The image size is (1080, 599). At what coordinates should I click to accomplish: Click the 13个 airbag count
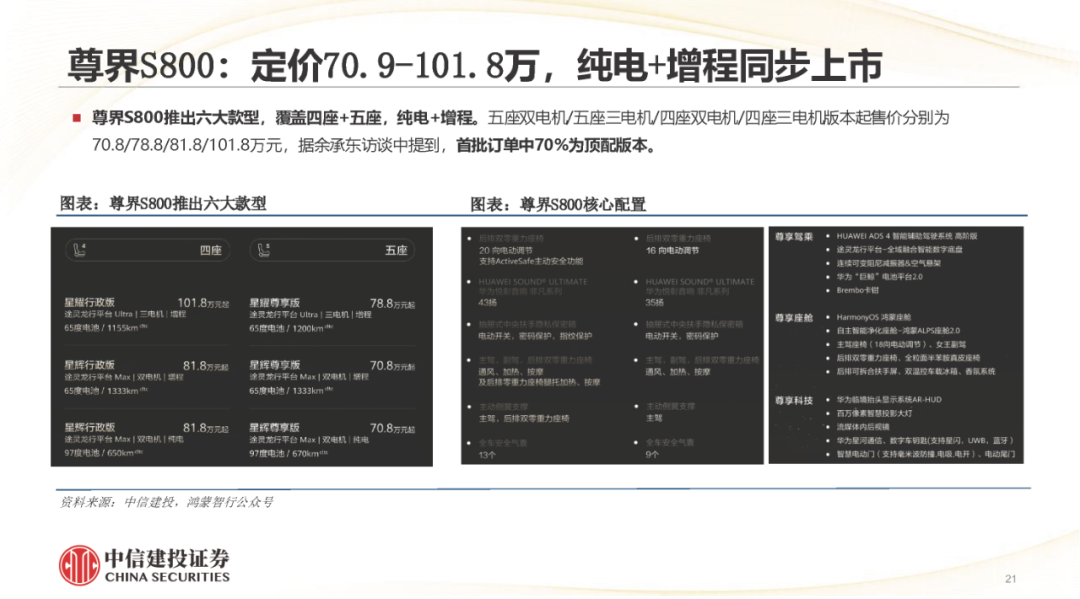pyautogui.click(x=487, y=455)
